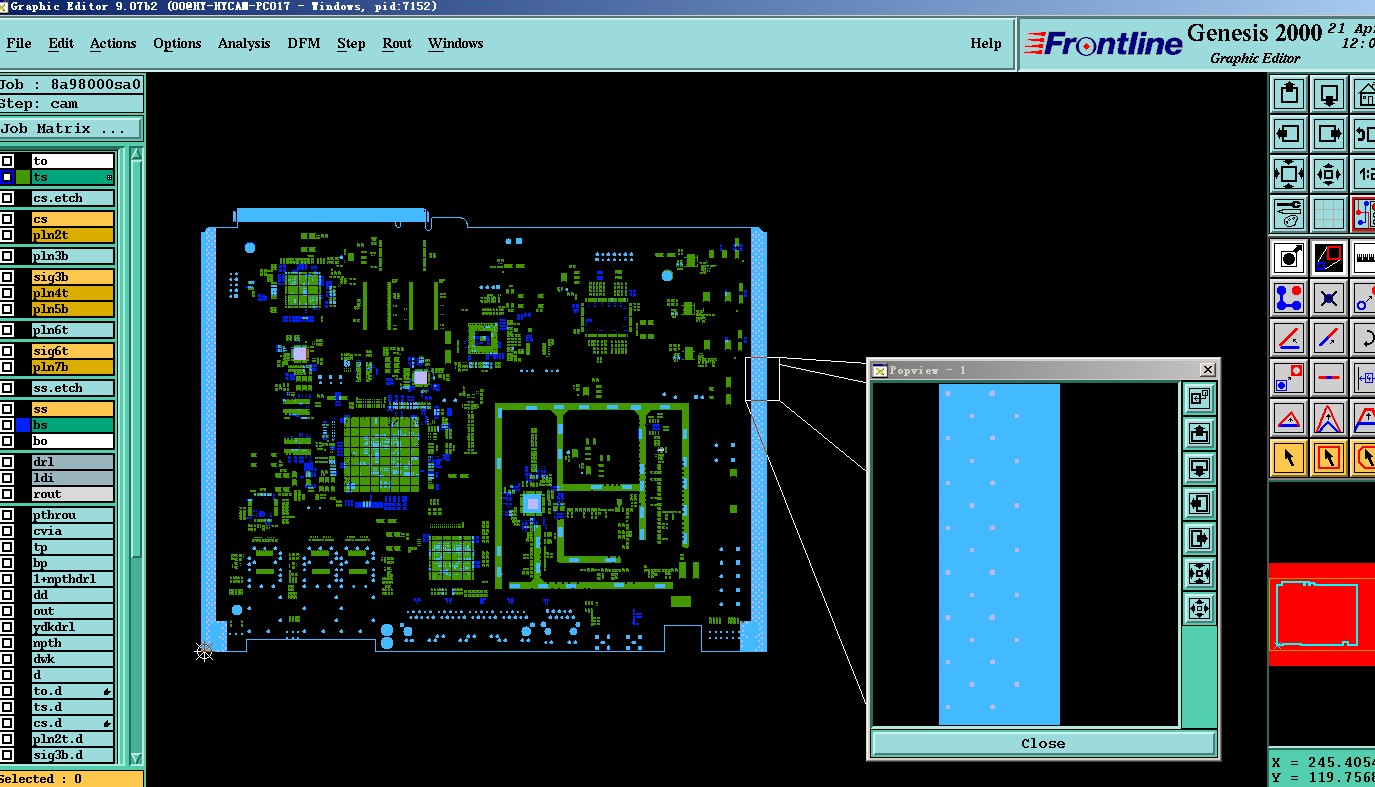This screenshot has width=1375, height=787.
Task: Open the wrench and palette display settings icon
Action: pyautogui.click(x=1289, y=213)
